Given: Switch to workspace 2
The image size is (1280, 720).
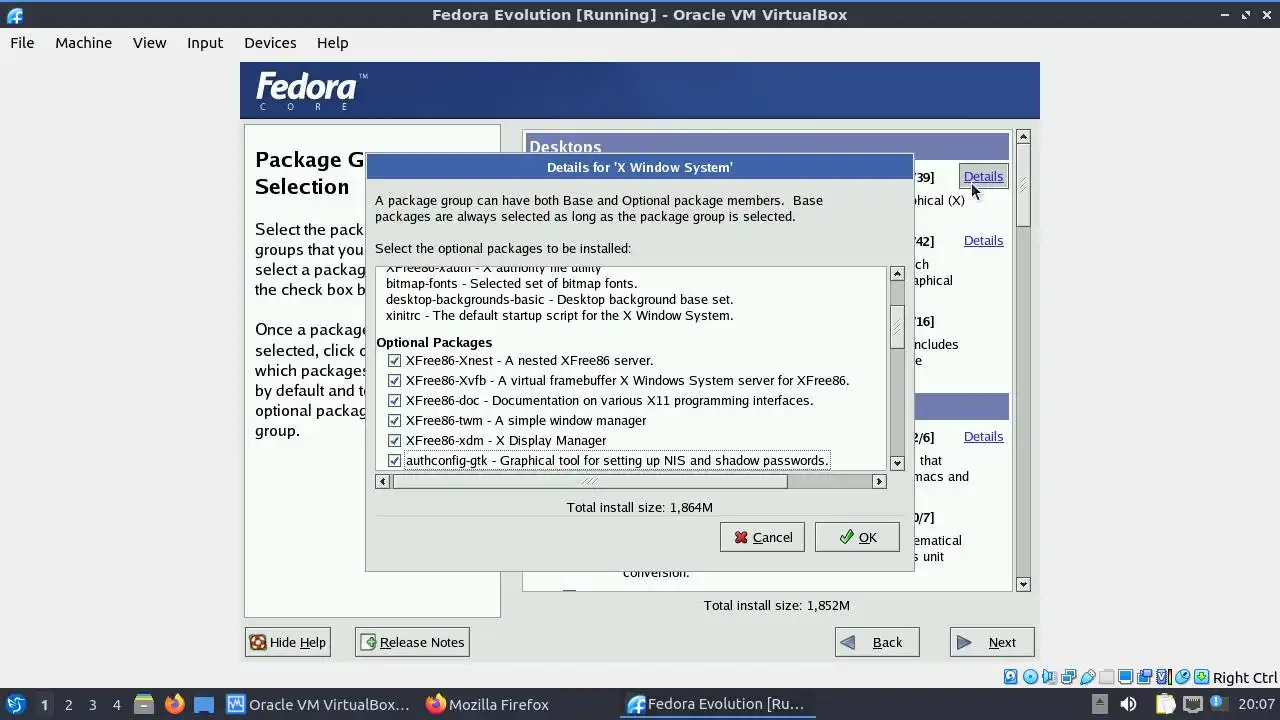Looking at the screenshot, I should tap(68, 704).
